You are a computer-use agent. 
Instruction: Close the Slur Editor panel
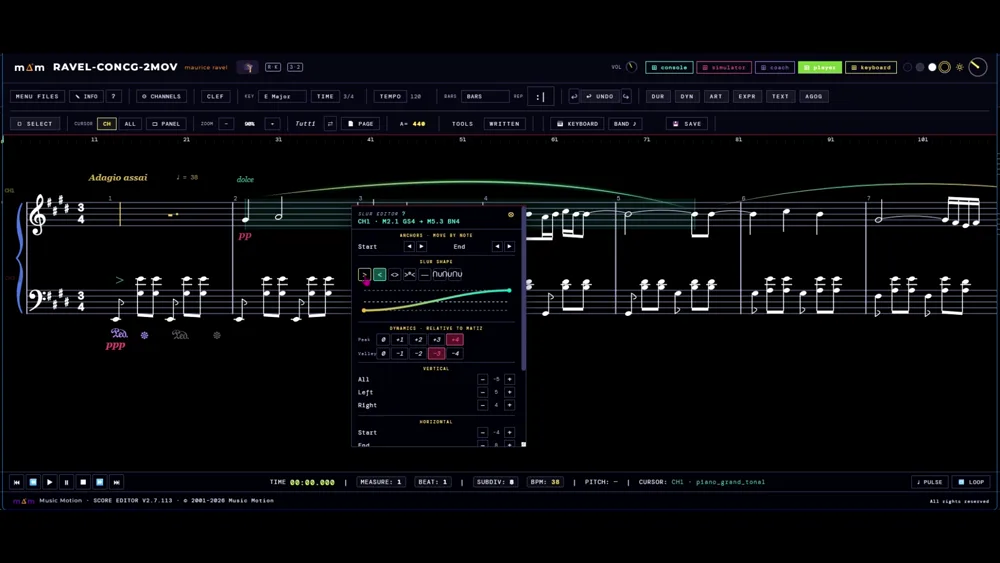510,215
